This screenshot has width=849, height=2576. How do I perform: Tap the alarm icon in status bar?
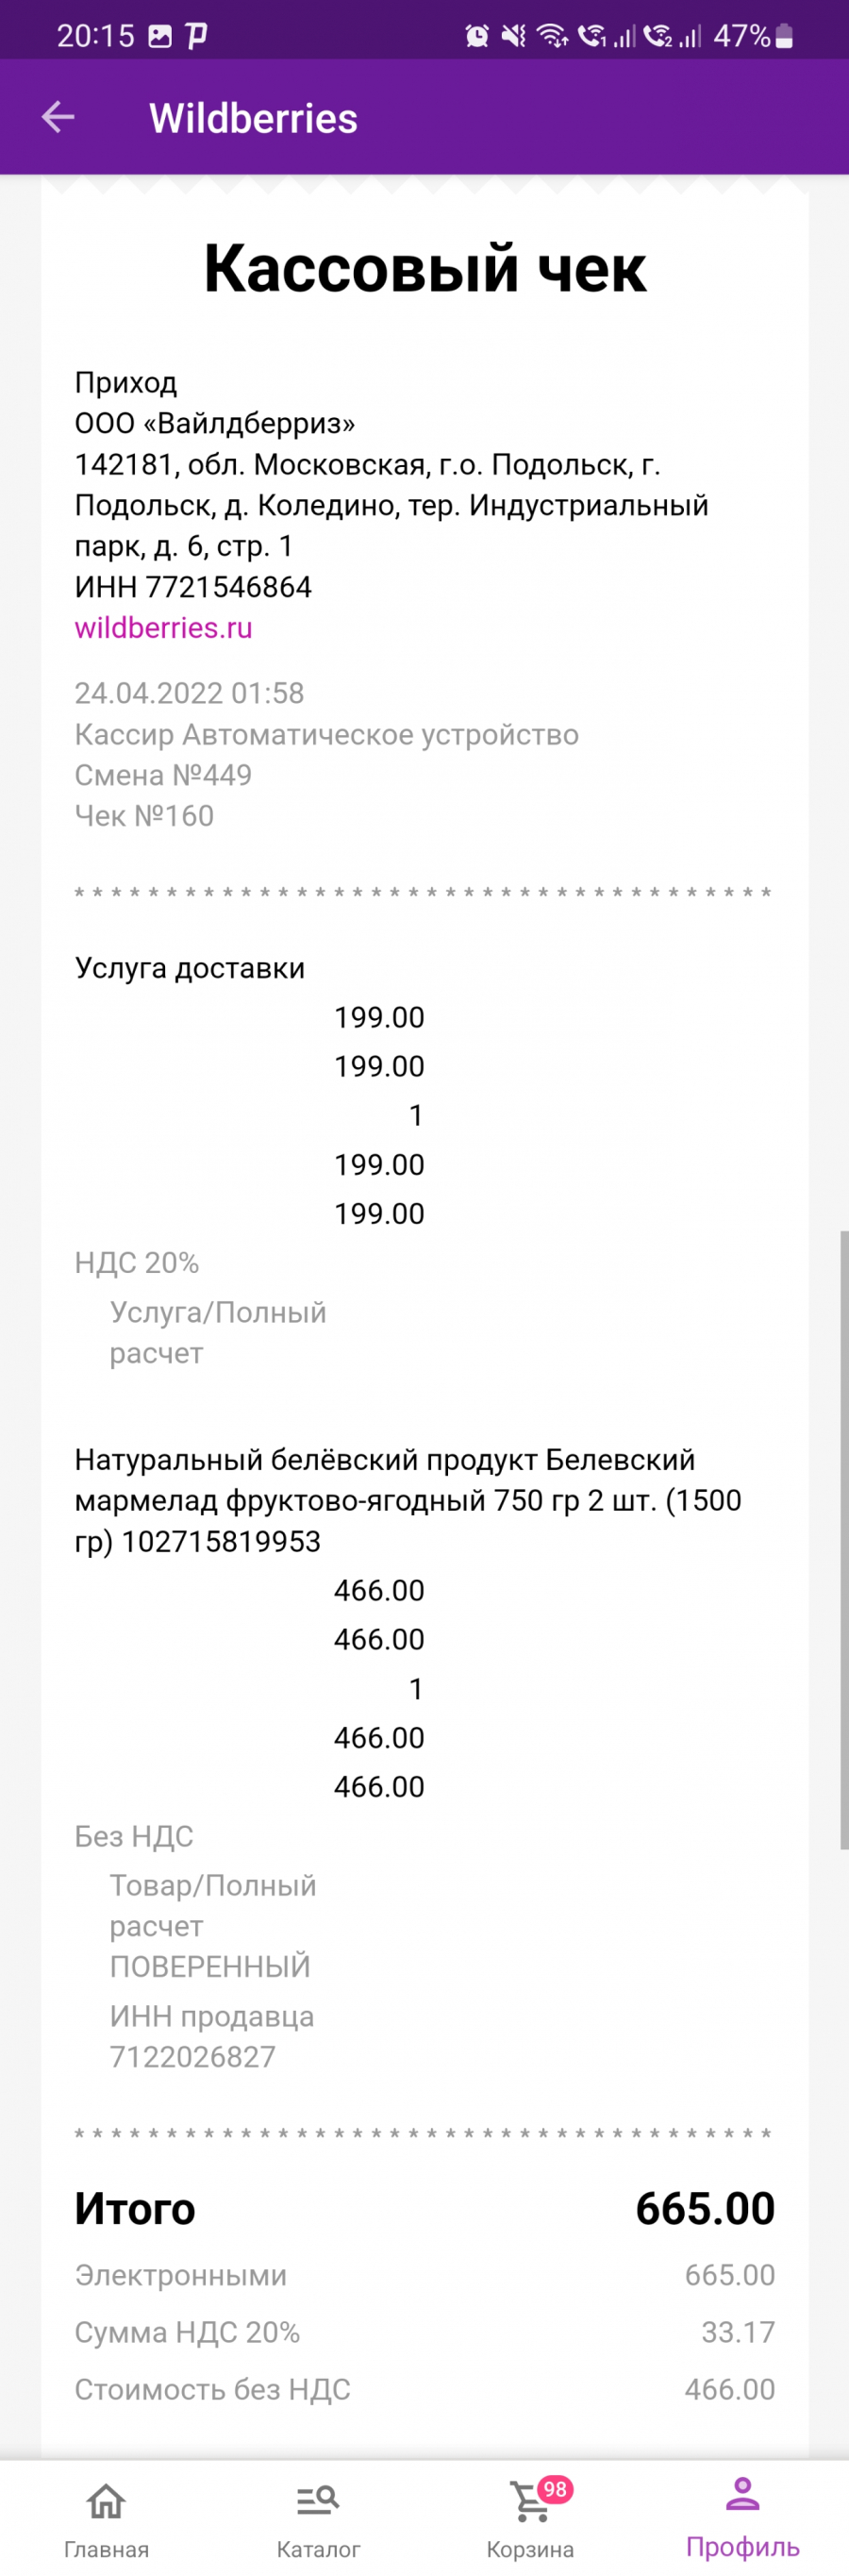pos(477,36)
